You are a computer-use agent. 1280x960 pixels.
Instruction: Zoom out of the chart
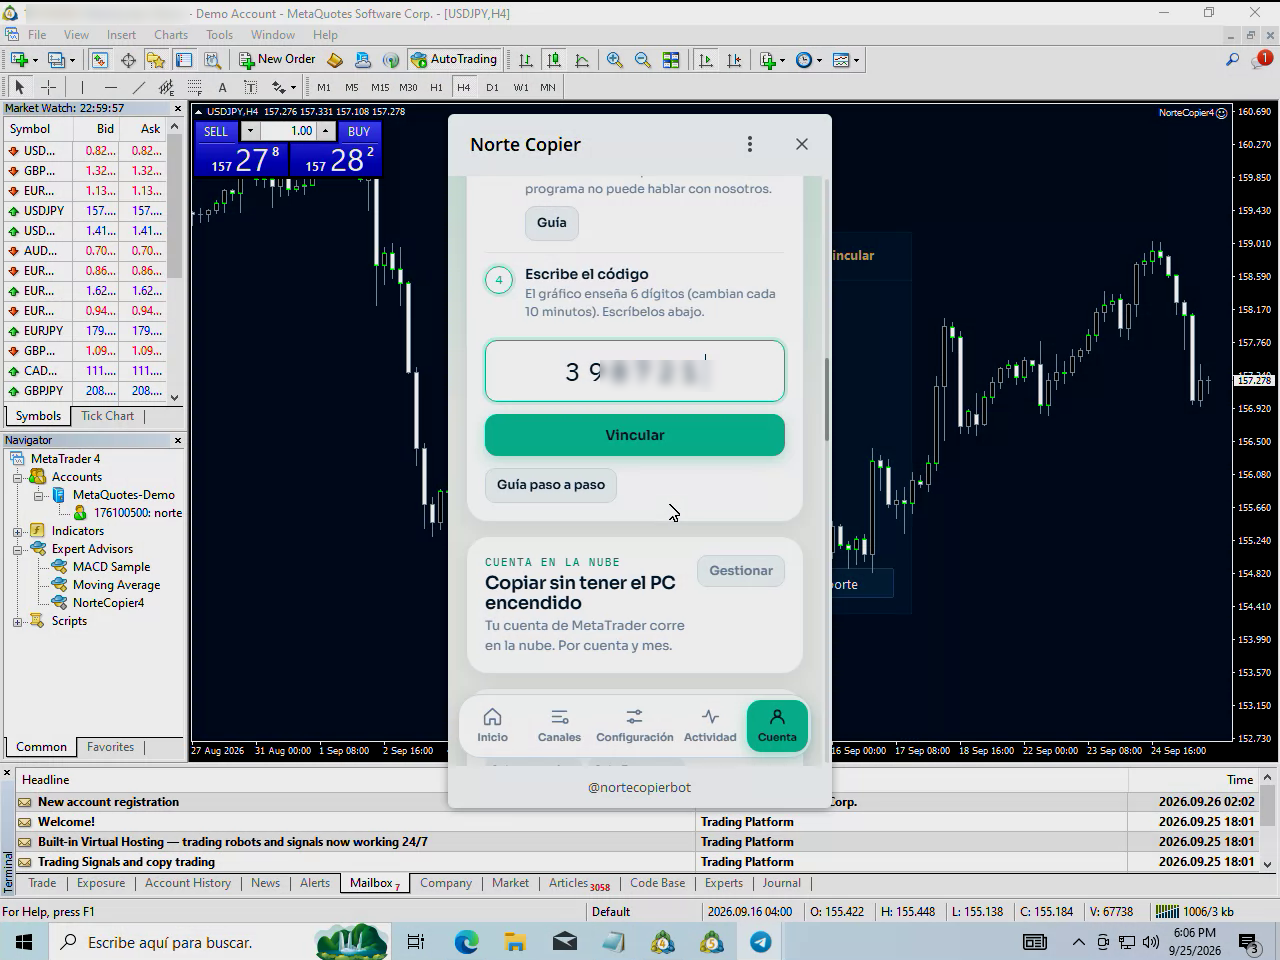click(642, 60)
